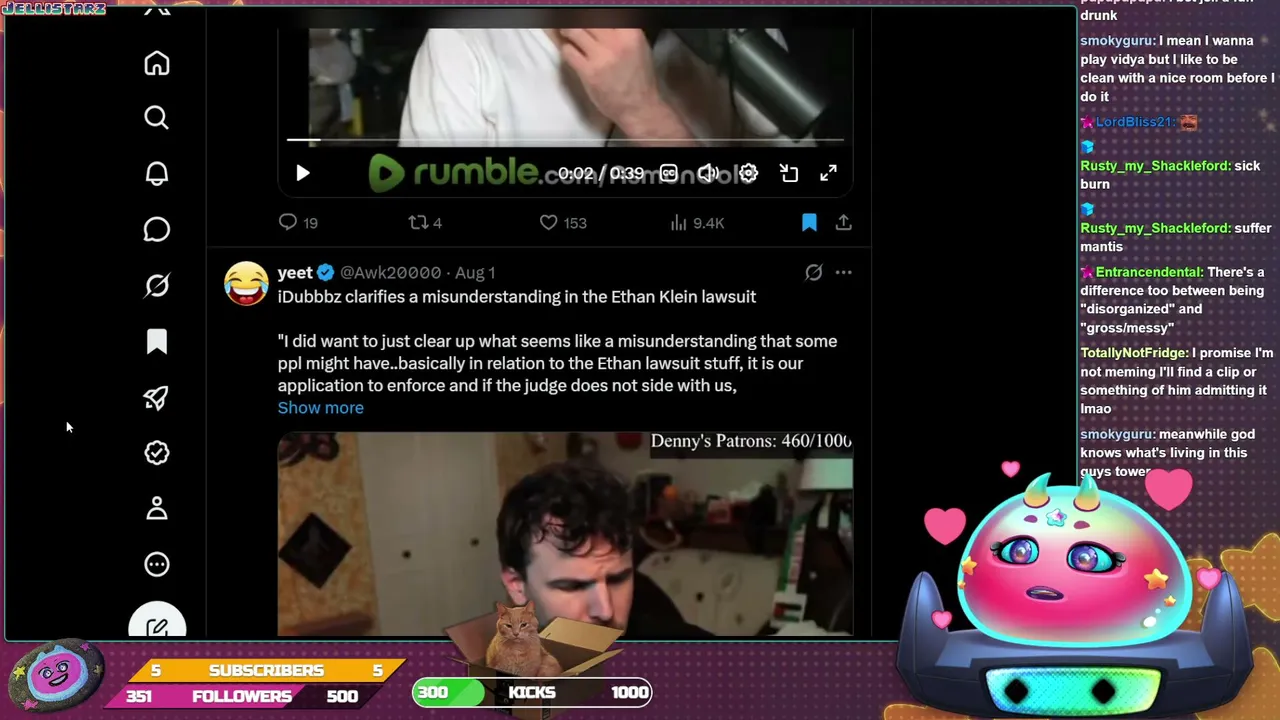
Task: Click the 0:02 / 0:39 video time
Action: (x=601, y=173)
